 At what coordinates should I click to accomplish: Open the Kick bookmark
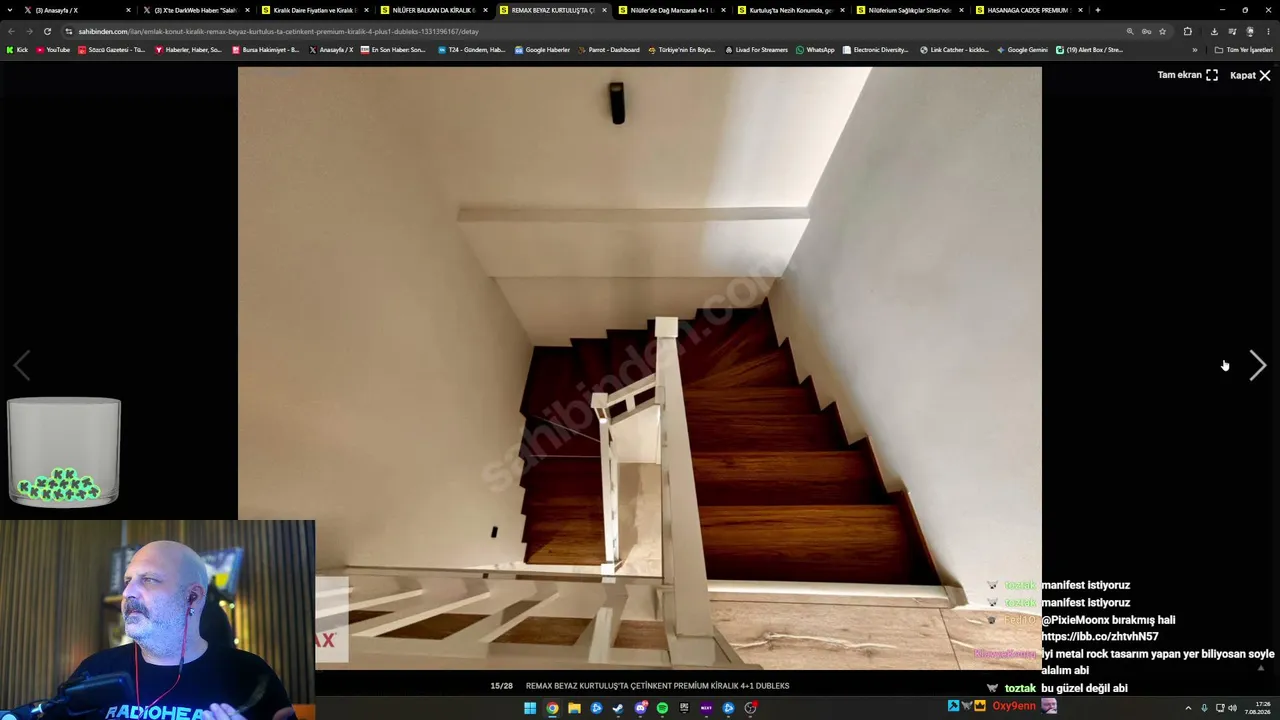point(17,49)
